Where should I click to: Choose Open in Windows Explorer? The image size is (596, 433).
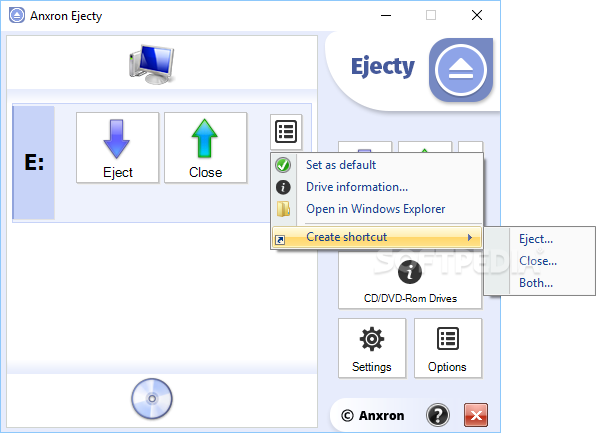[377, 209]
